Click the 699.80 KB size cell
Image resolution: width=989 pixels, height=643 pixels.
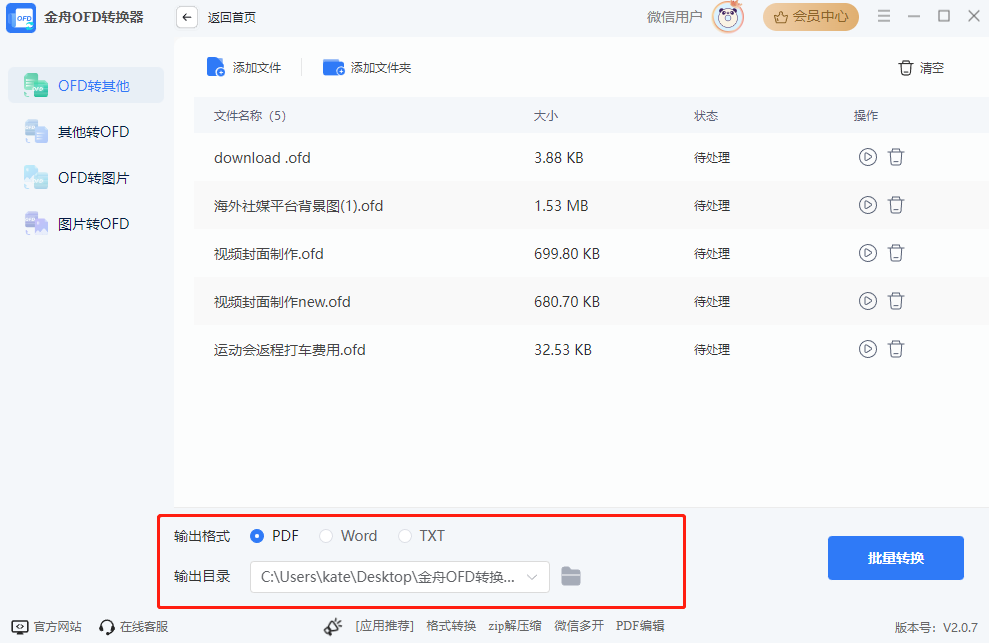(566, 254)
